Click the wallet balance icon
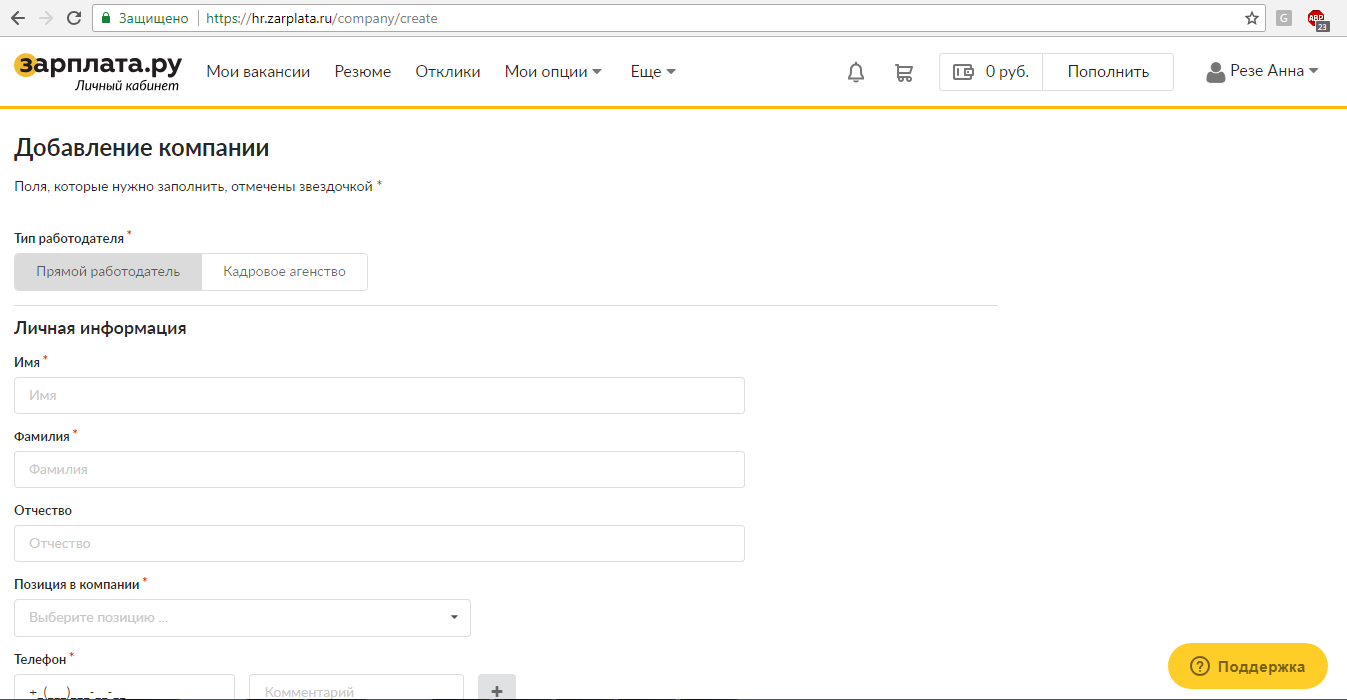 (x=963, y=72)
